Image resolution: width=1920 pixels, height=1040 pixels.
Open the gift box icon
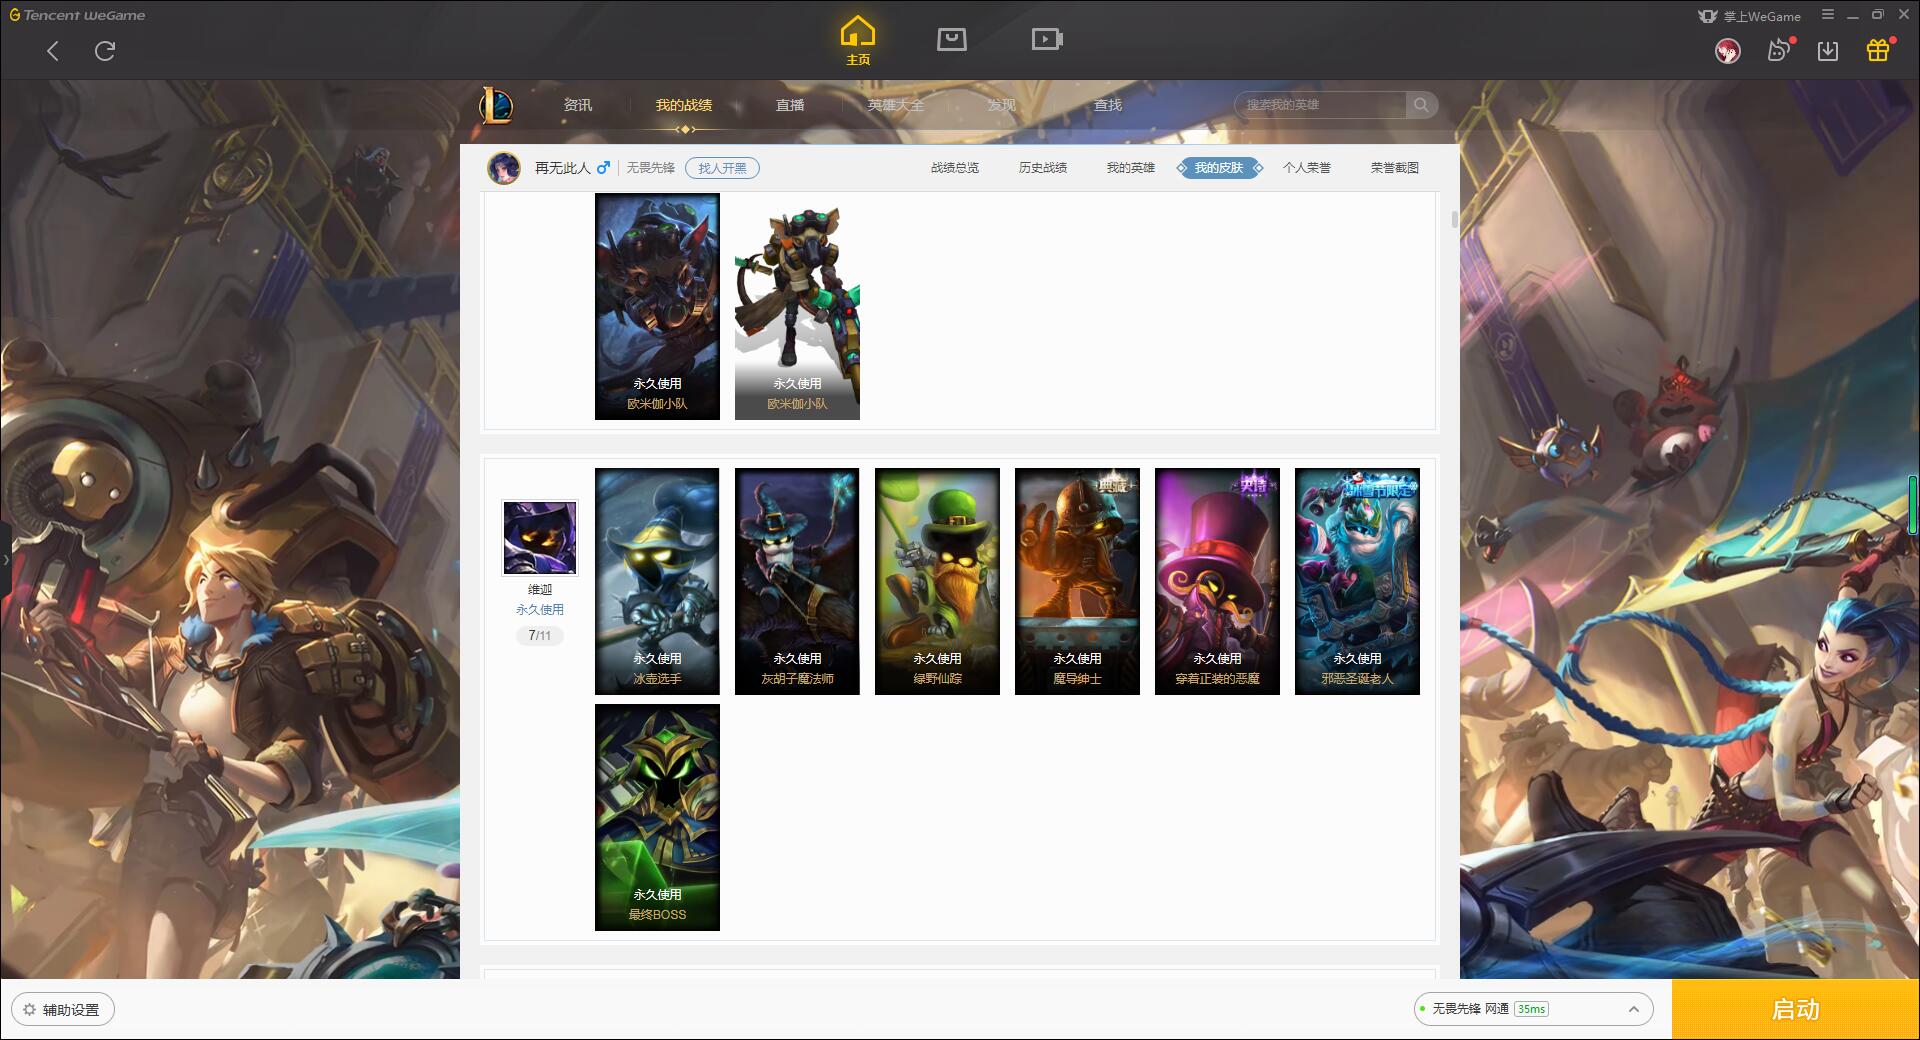coord(1878,50)
